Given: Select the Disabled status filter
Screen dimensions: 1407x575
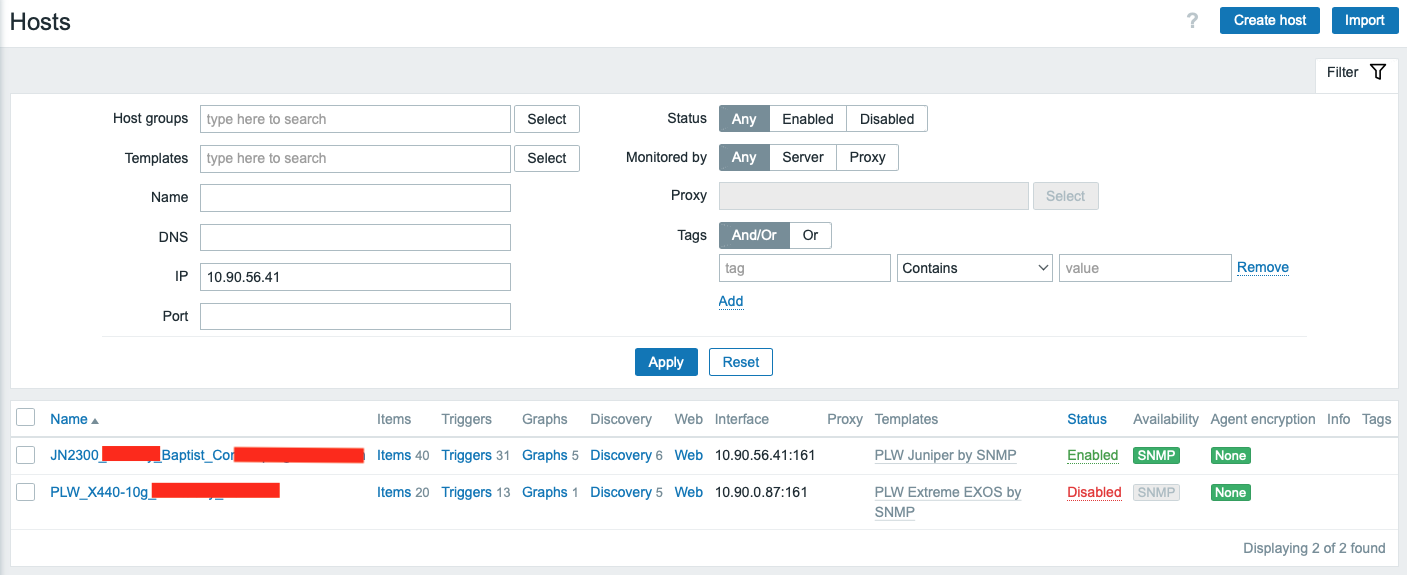Looking at the screenshot, I should click(886, 119).
